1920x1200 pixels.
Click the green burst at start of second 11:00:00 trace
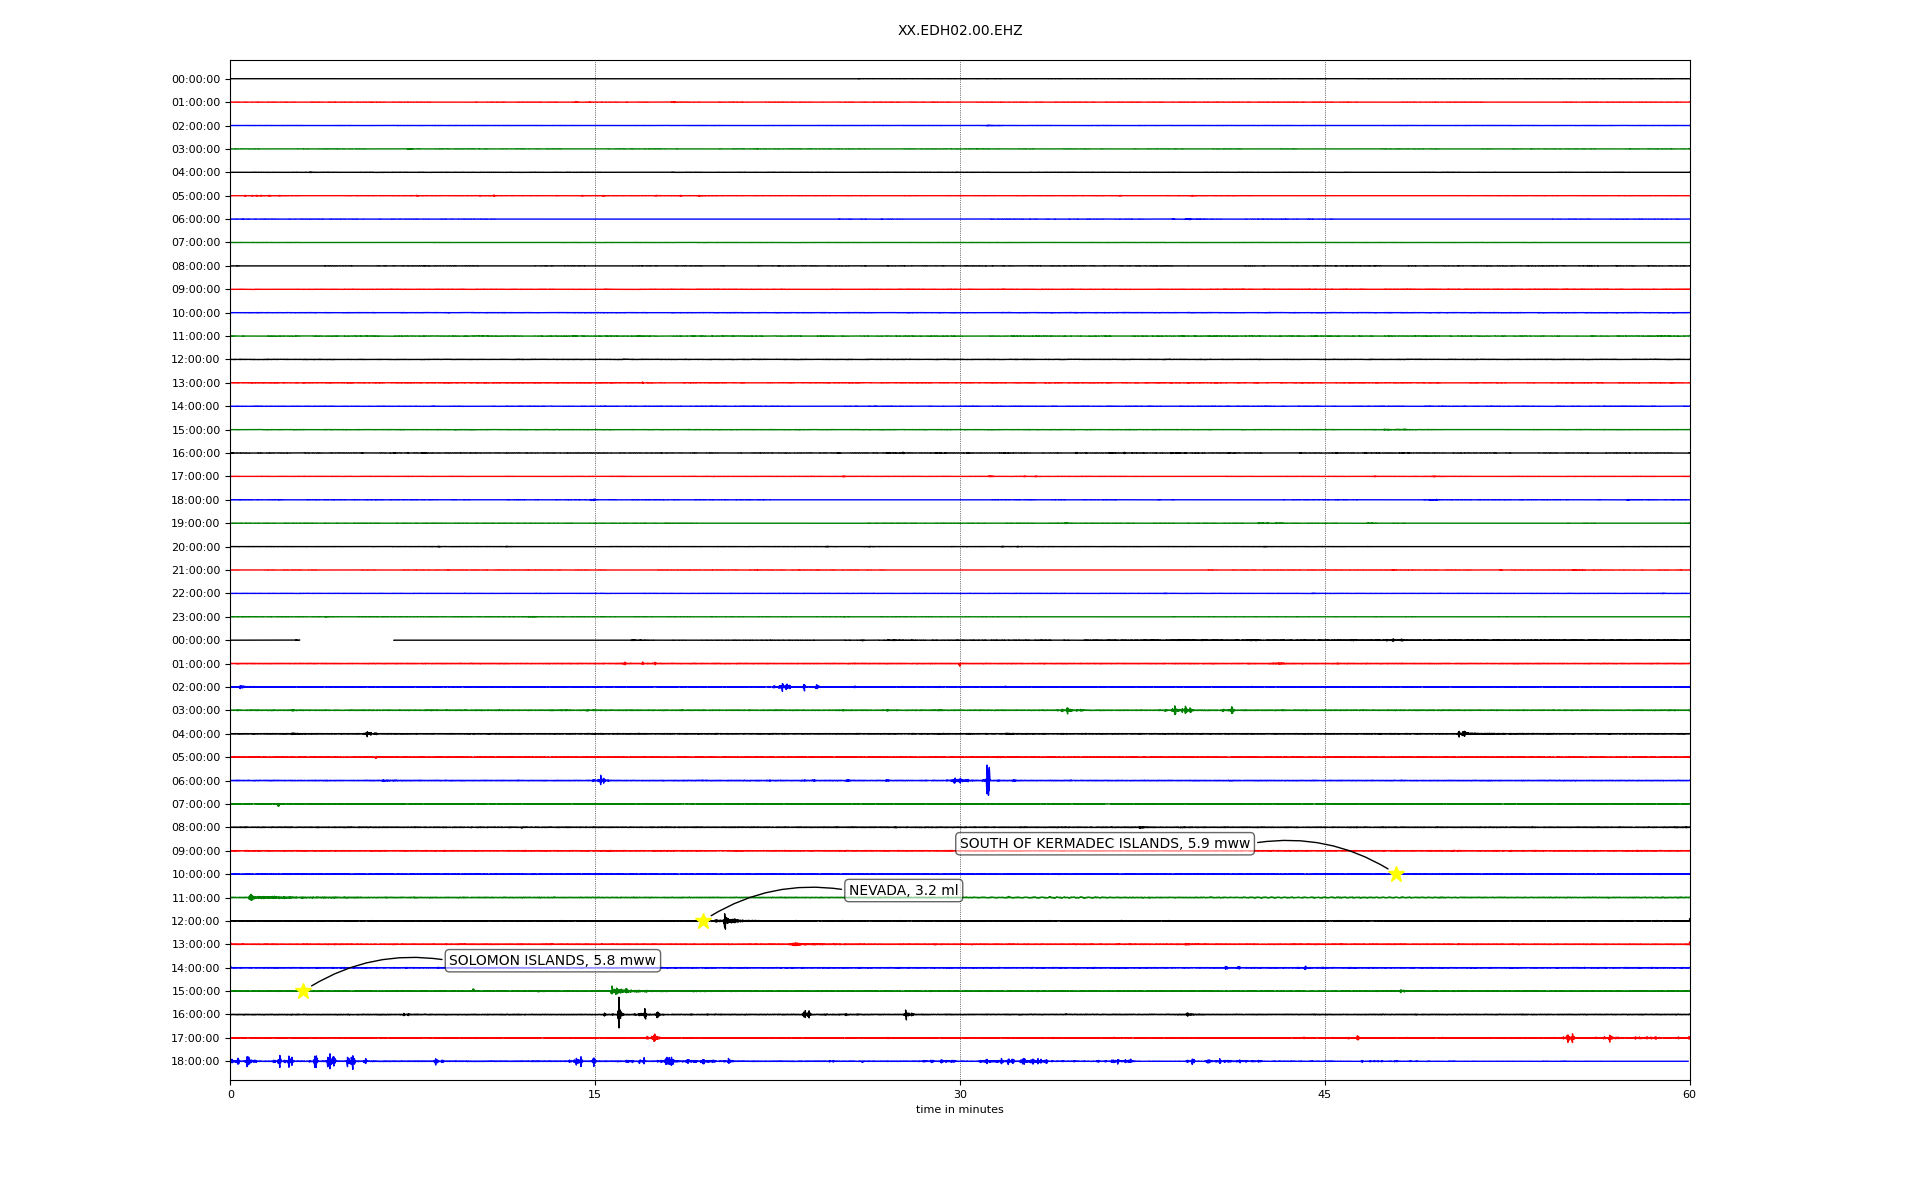(251, 897)
